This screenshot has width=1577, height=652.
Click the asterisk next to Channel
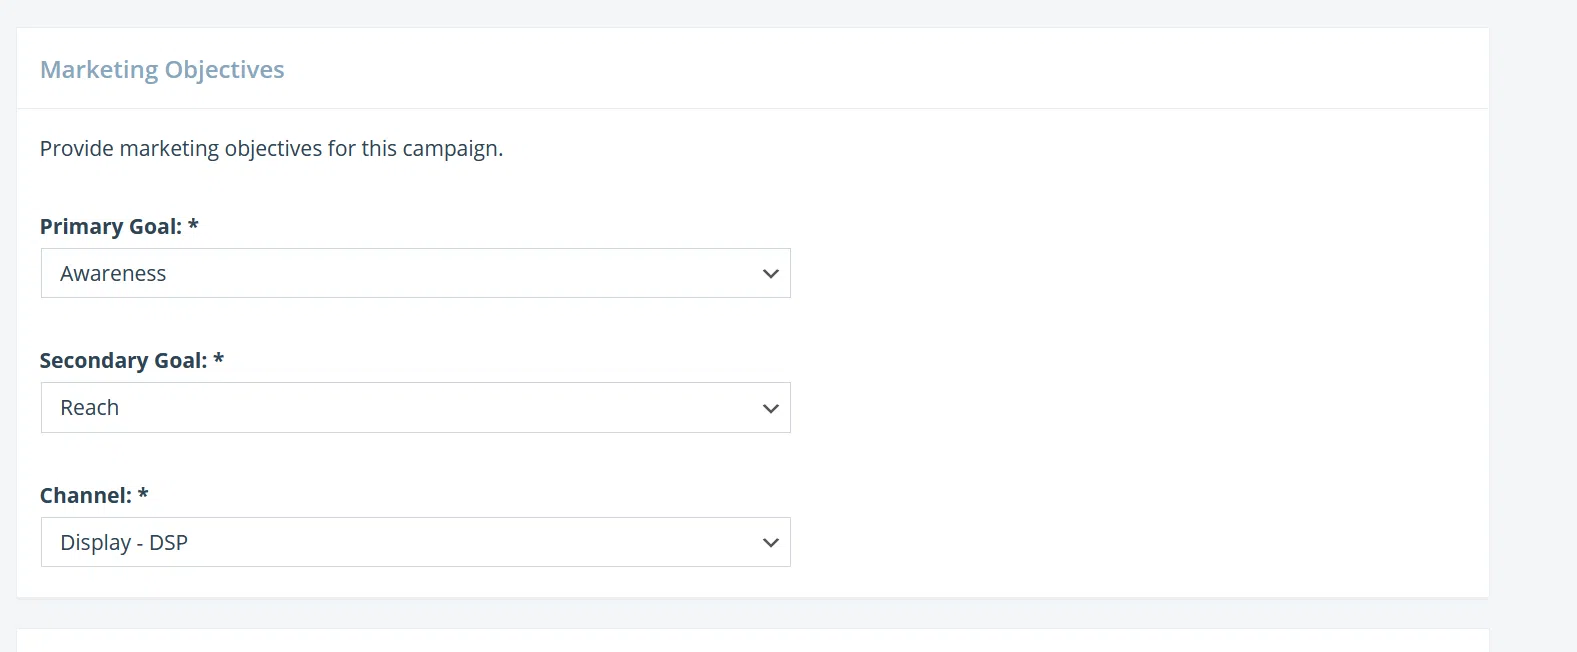[143, 494]
